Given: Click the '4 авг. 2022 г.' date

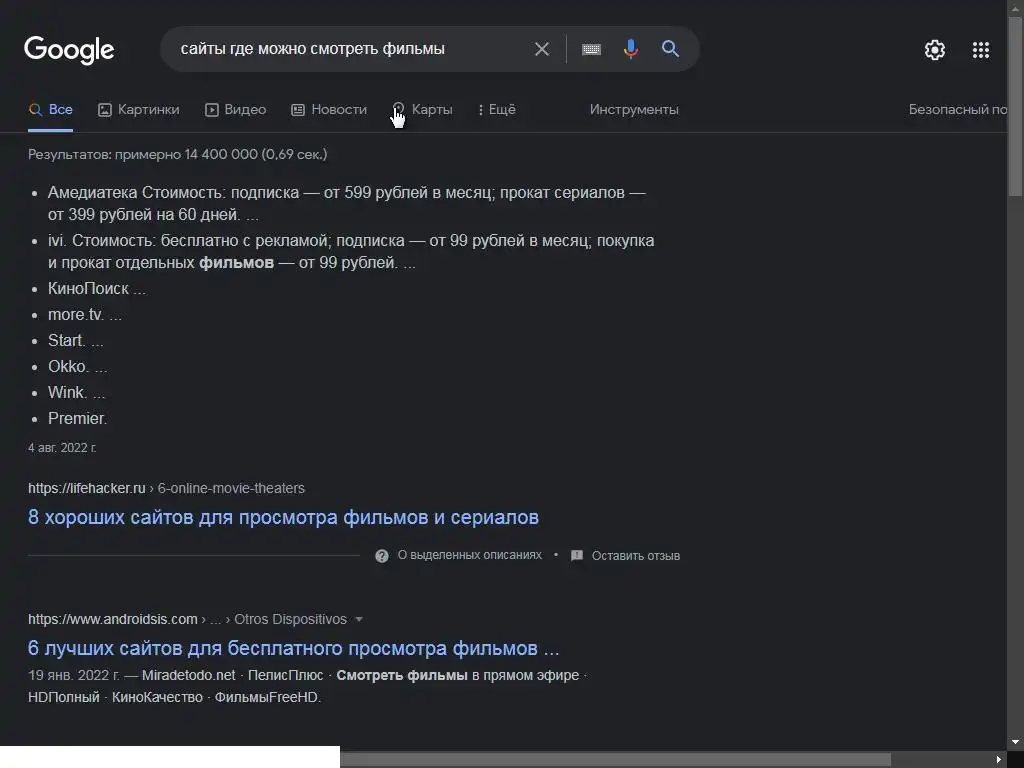Looking at the screenshot, I should tap(62, 448).
